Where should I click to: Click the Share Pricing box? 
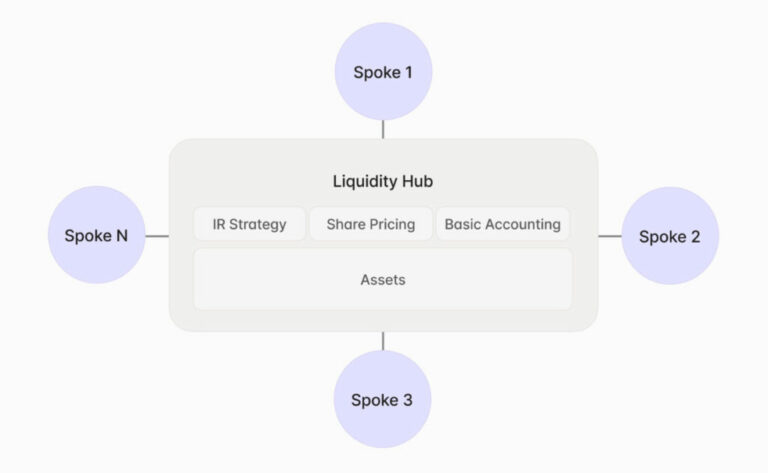[370, 224]
